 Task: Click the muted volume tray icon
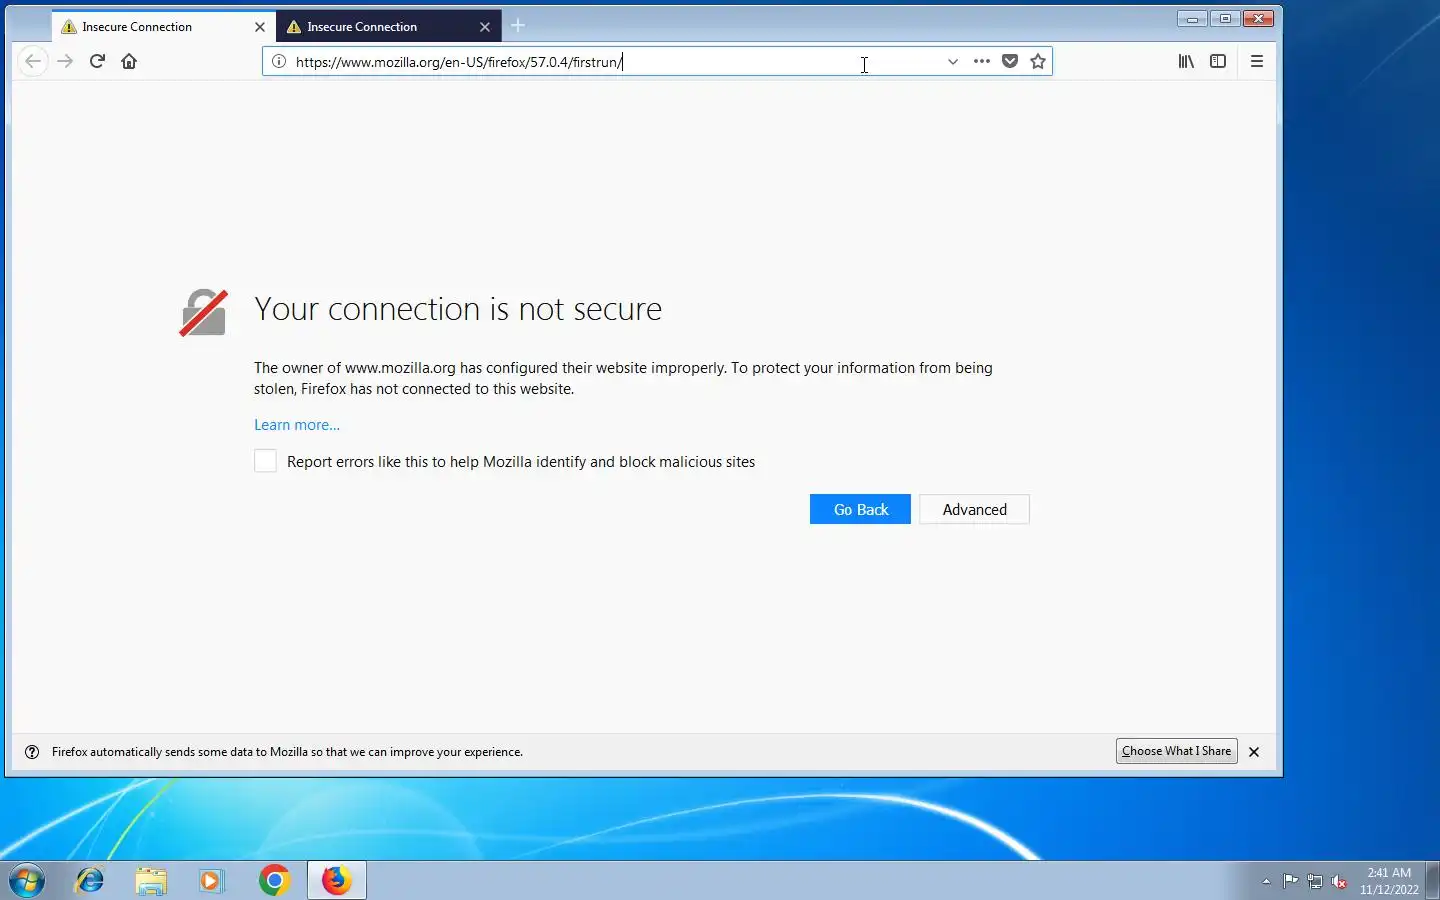pyautogui.click(x=1339, y=881)
